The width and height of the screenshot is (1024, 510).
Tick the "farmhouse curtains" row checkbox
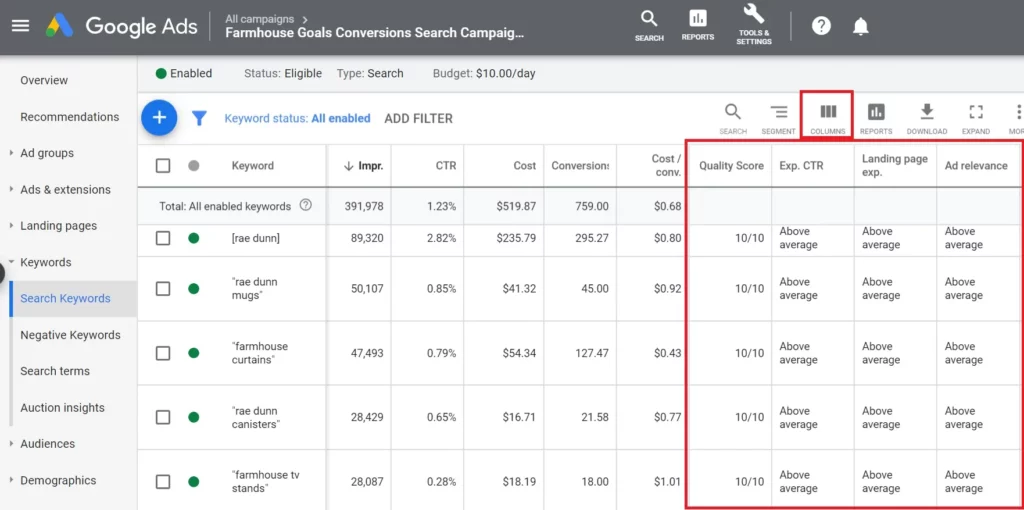click(163, 353)
